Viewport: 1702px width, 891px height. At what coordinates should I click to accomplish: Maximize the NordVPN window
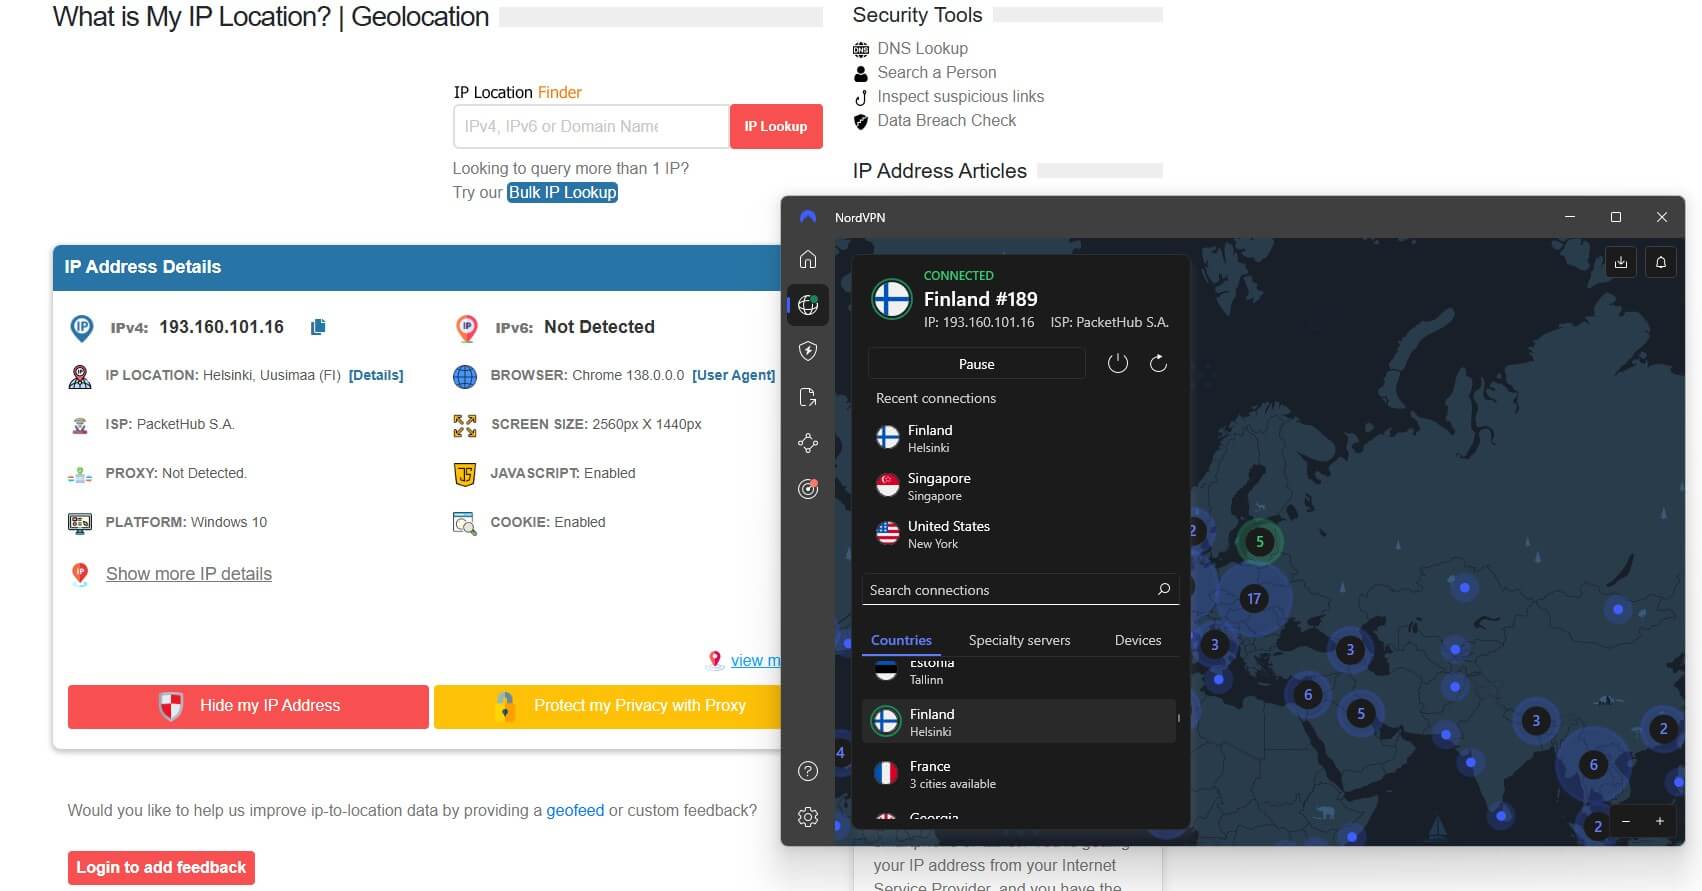(1615, 217)
